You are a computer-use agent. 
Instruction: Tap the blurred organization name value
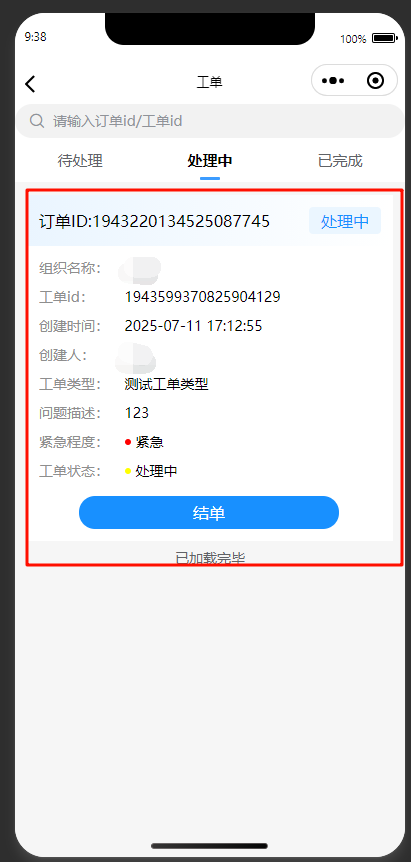pyautogui.click(x=140, y=268)
